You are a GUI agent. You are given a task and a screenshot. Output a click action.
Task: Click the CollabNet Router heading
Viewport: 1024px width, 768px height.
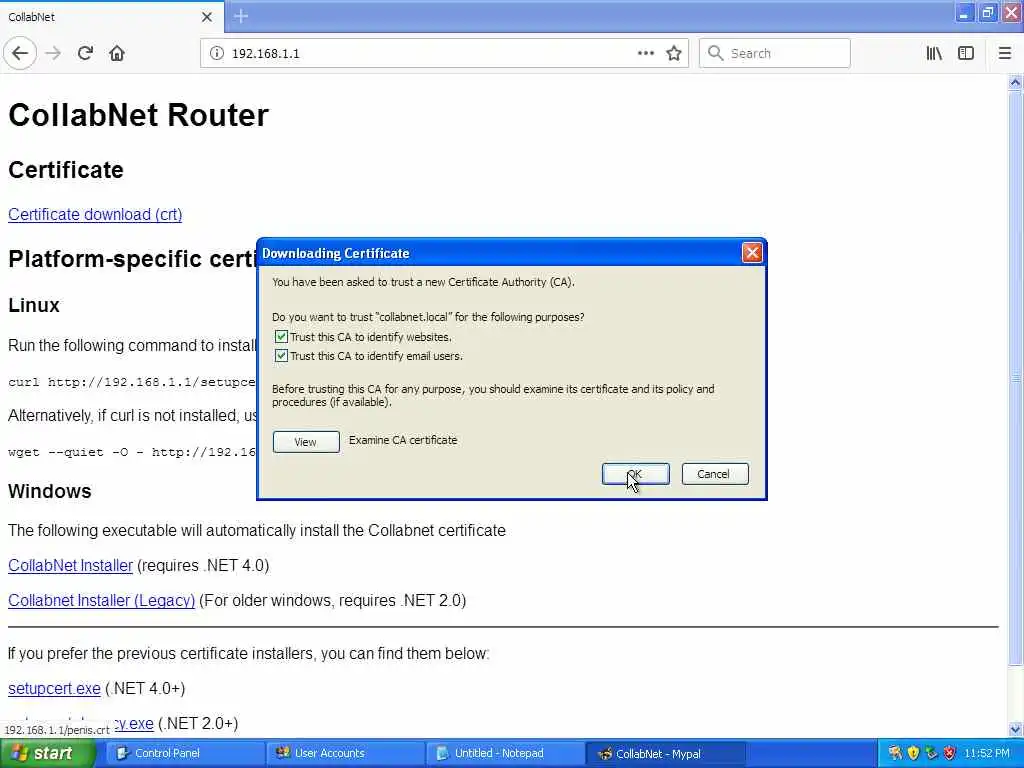click(138, 115)
